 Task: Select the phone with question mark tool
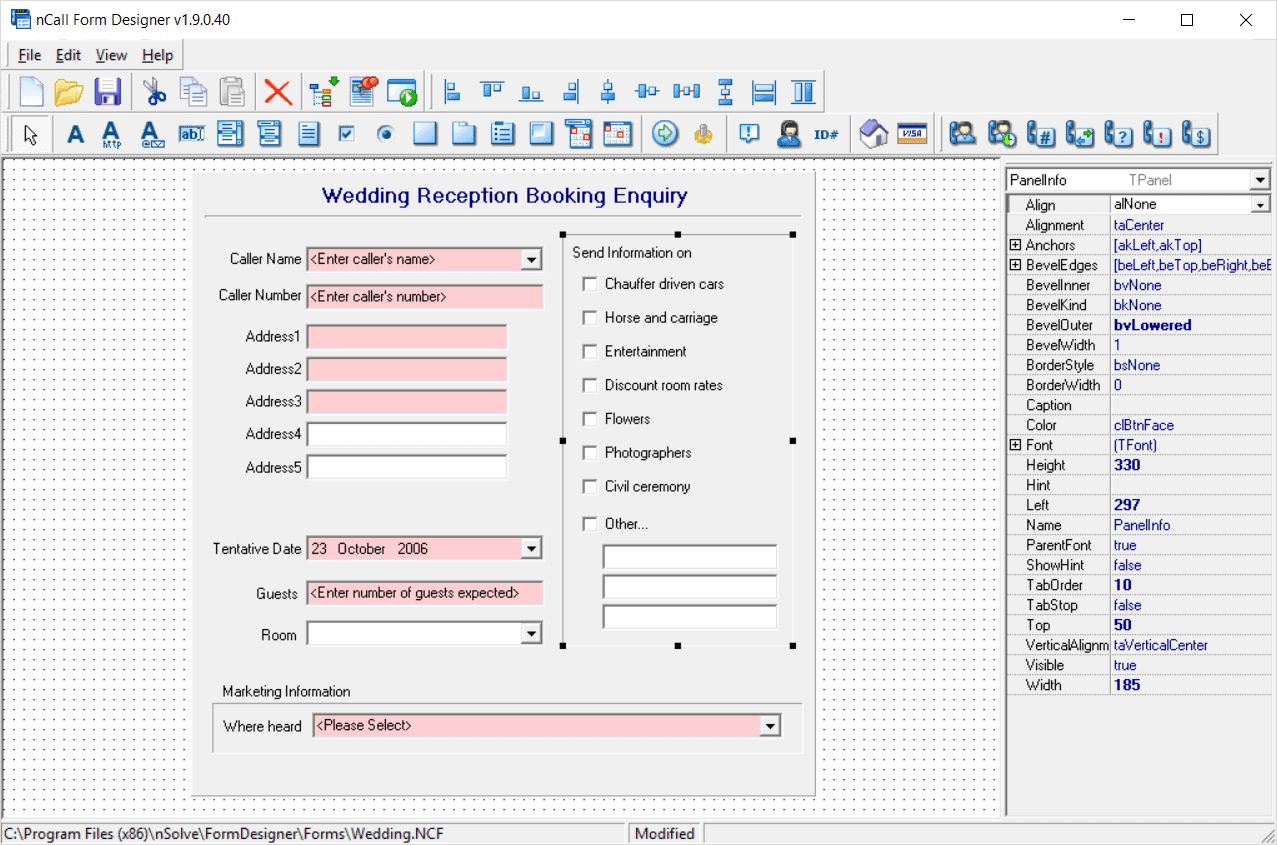point(1119,133)
